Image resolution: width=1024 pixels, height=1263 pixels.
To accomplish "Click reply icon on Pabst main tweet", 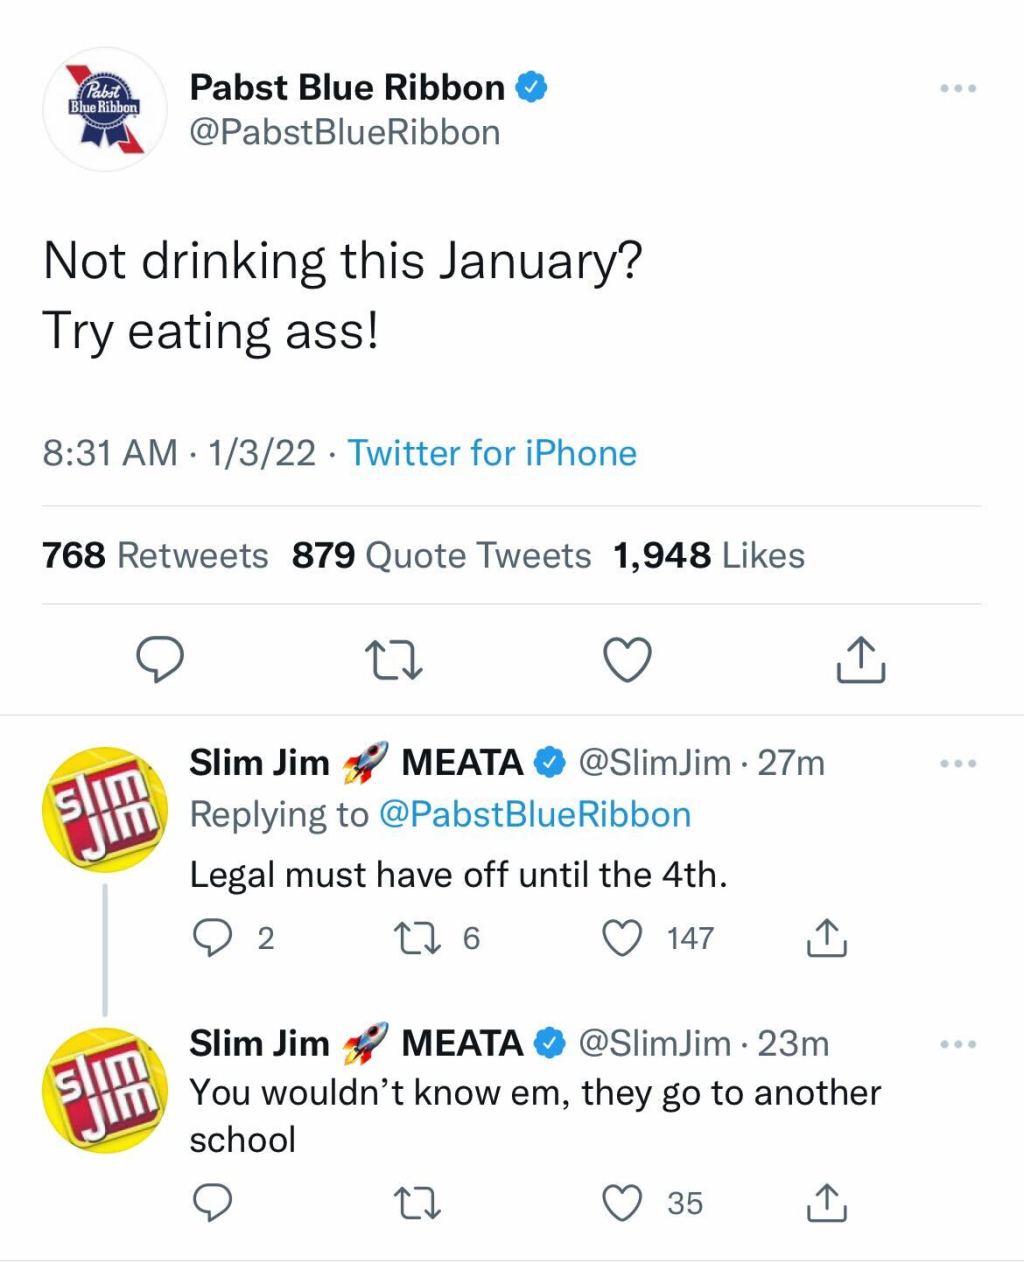I will [x=159, y=660].
